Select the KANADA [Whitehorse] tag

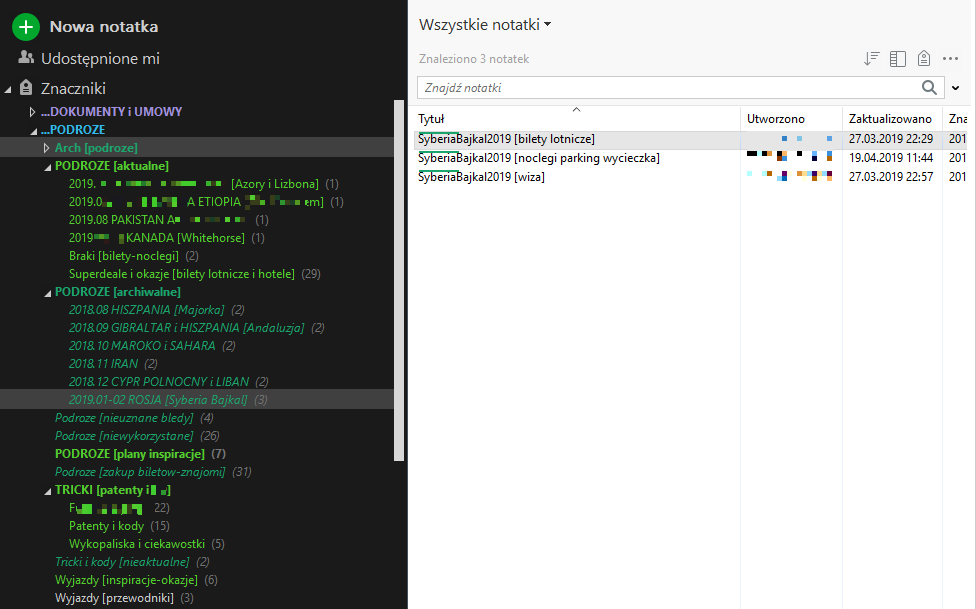[x=157, y=238]
